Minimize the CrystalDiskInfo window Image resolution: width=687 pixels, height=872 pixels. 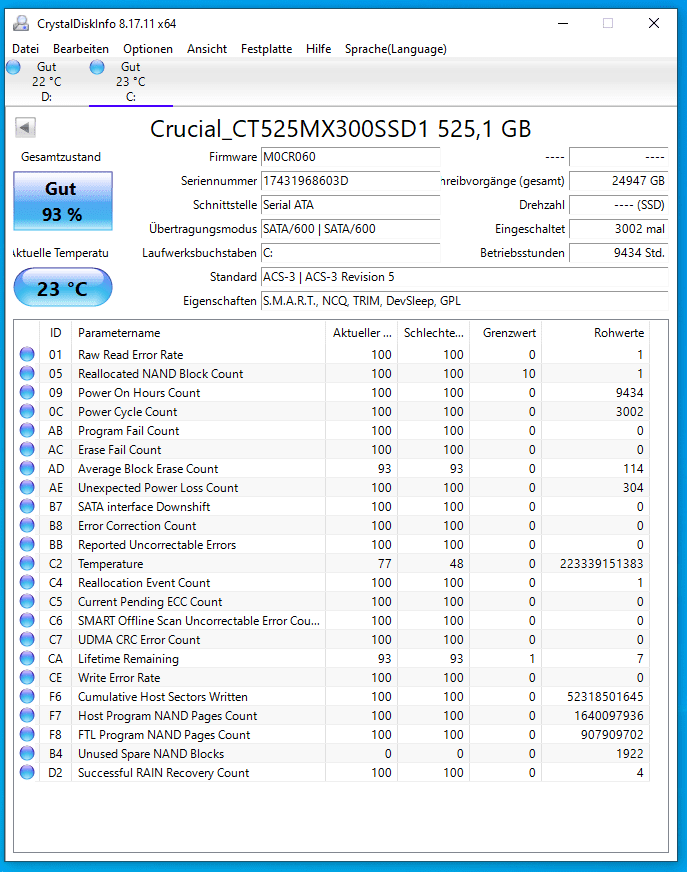563,23
